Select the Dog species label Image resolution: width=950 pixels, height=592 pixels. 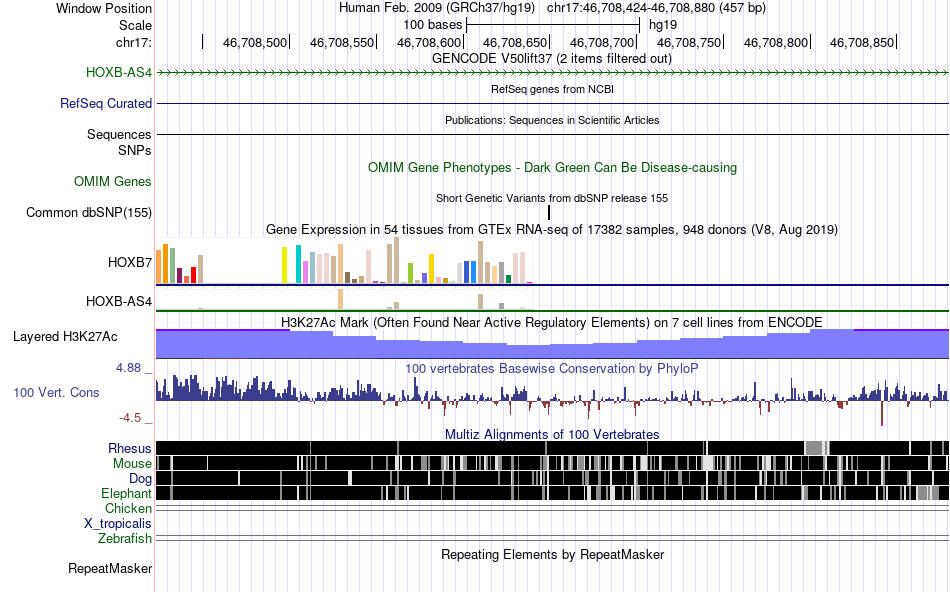(x=140, y=479)
